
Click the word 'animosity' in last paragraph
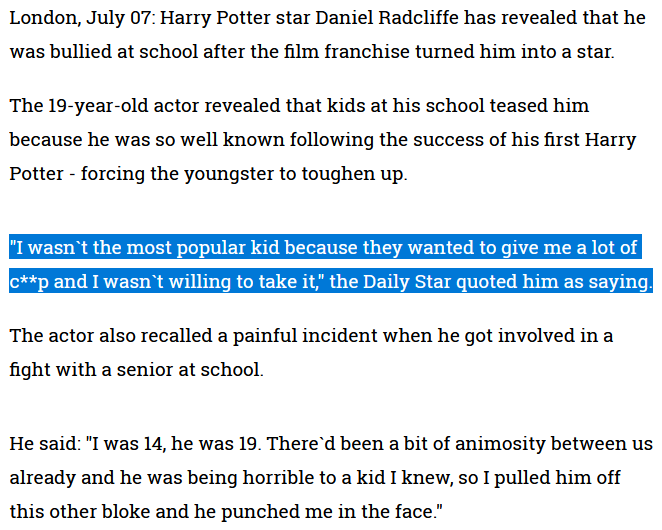pyautogui.click(x=500, y=444)
